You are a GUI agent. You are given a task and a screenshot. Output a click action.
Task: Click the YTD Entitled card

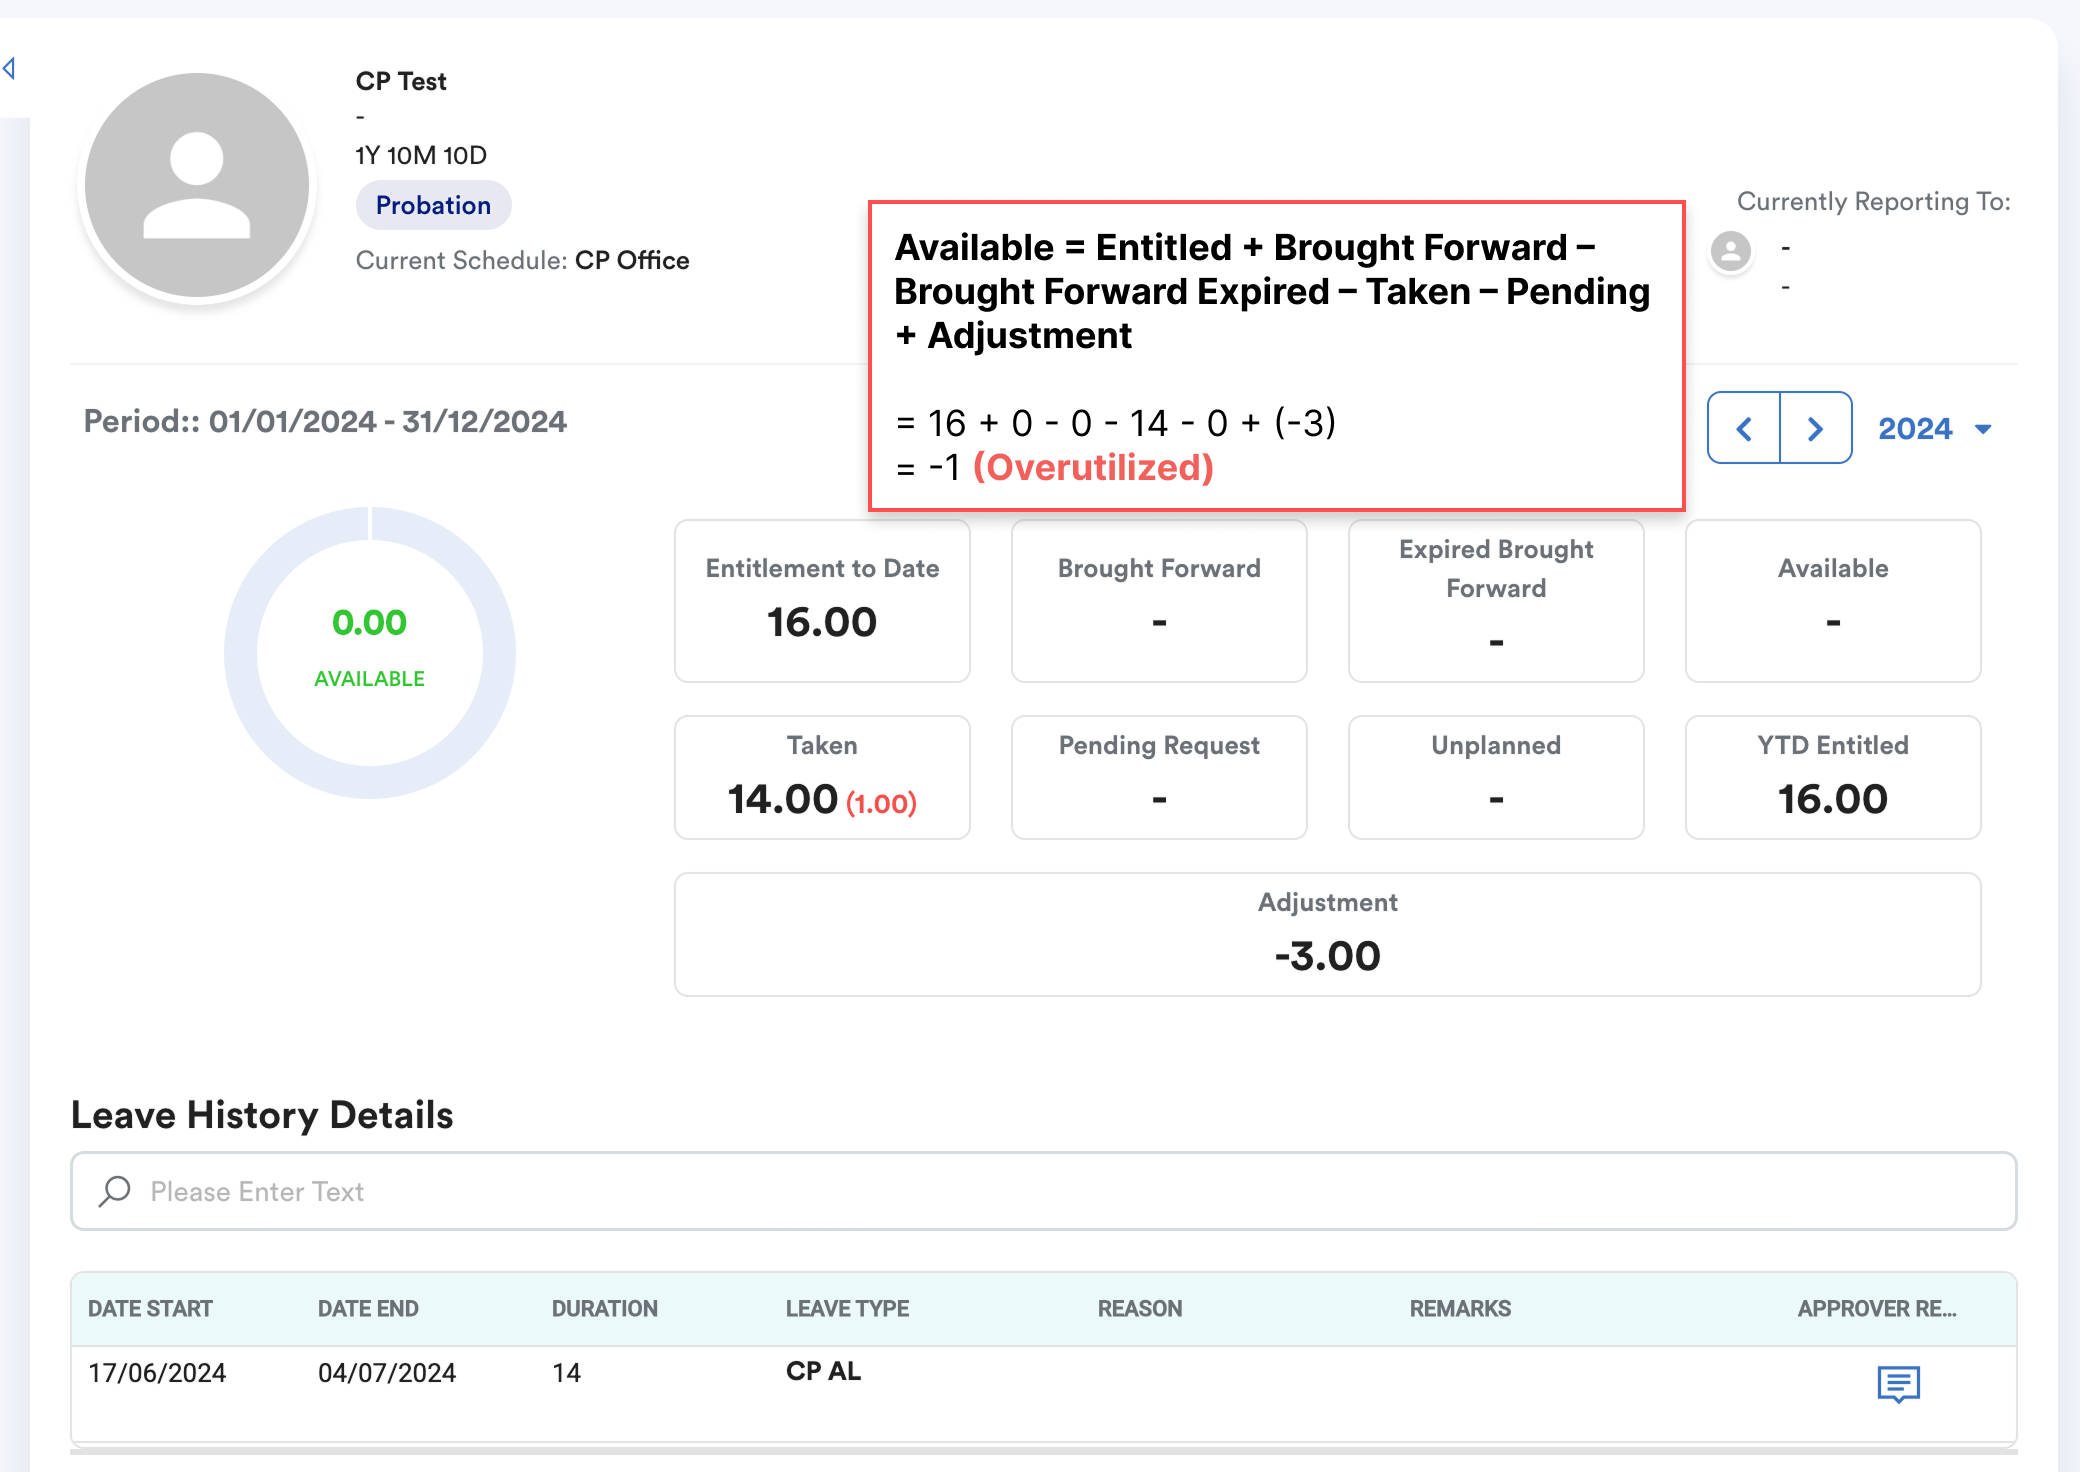[1832, 778]
